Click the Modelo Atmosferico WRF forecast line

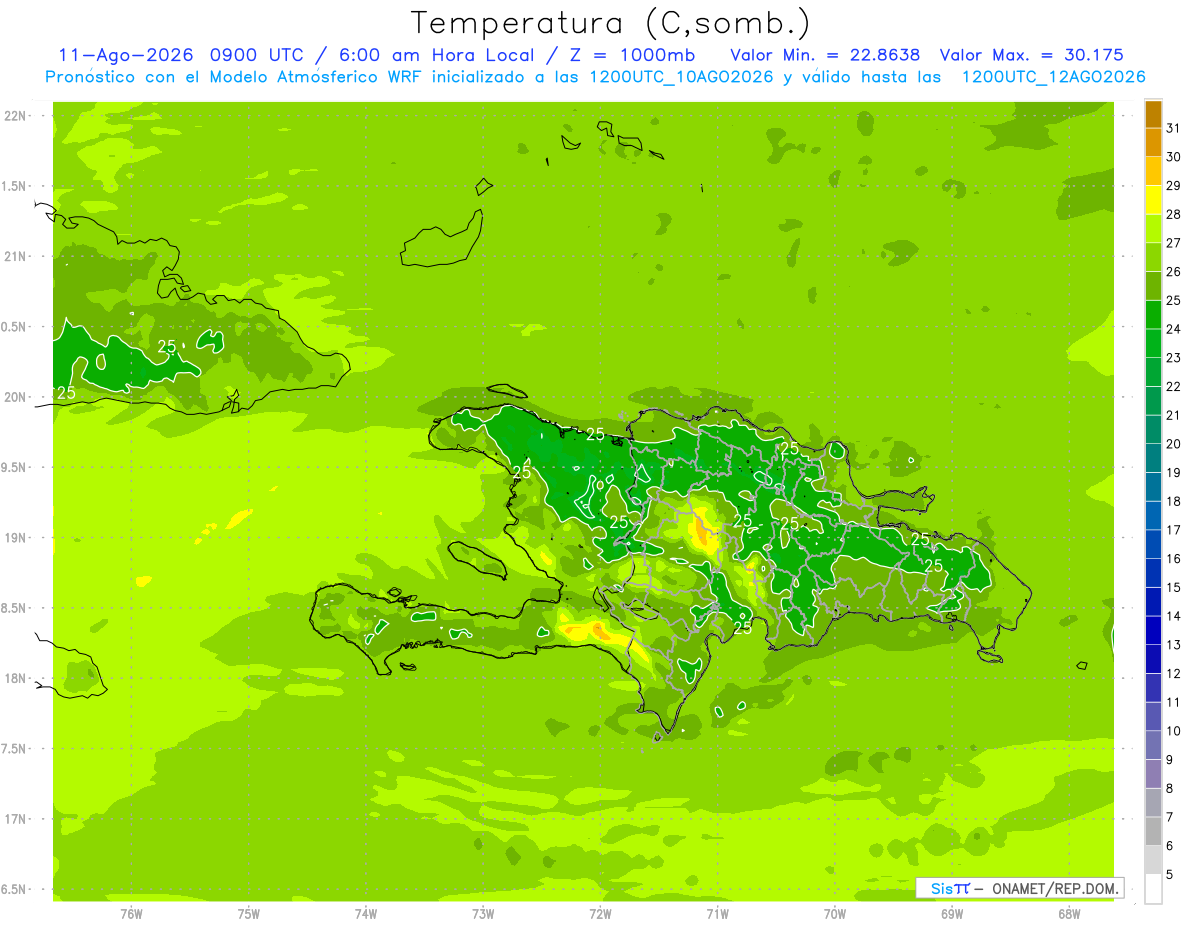tap(595, 77)
